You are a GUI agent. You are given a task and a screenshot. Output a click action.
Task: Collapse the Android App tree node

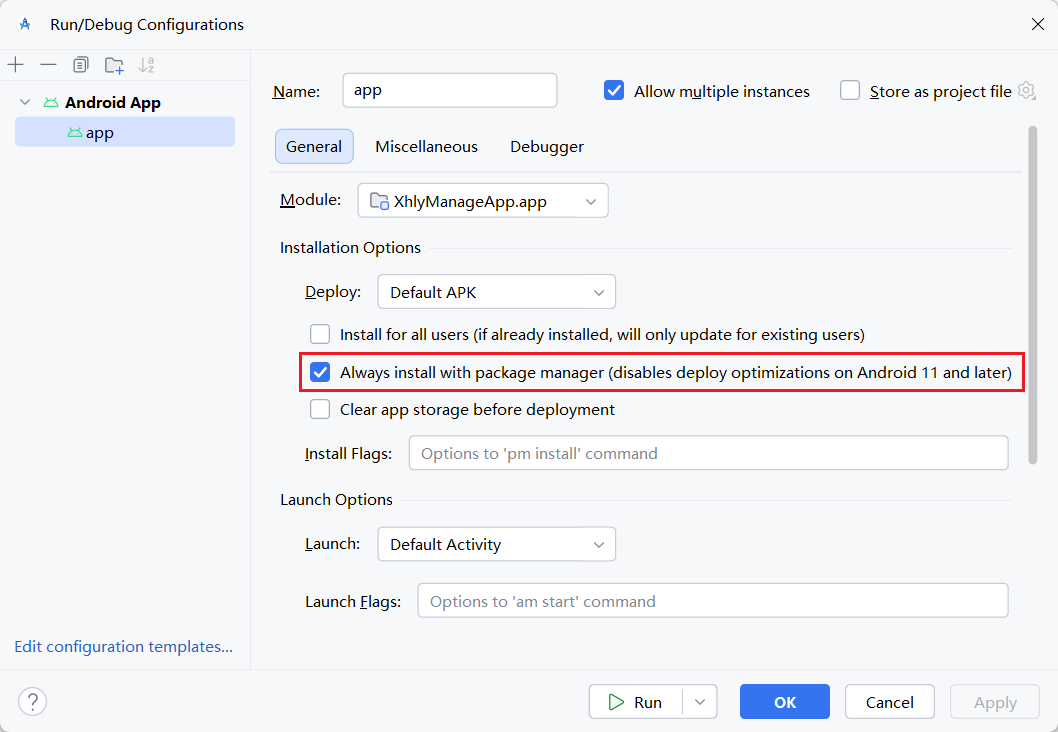tap(25, 102)
